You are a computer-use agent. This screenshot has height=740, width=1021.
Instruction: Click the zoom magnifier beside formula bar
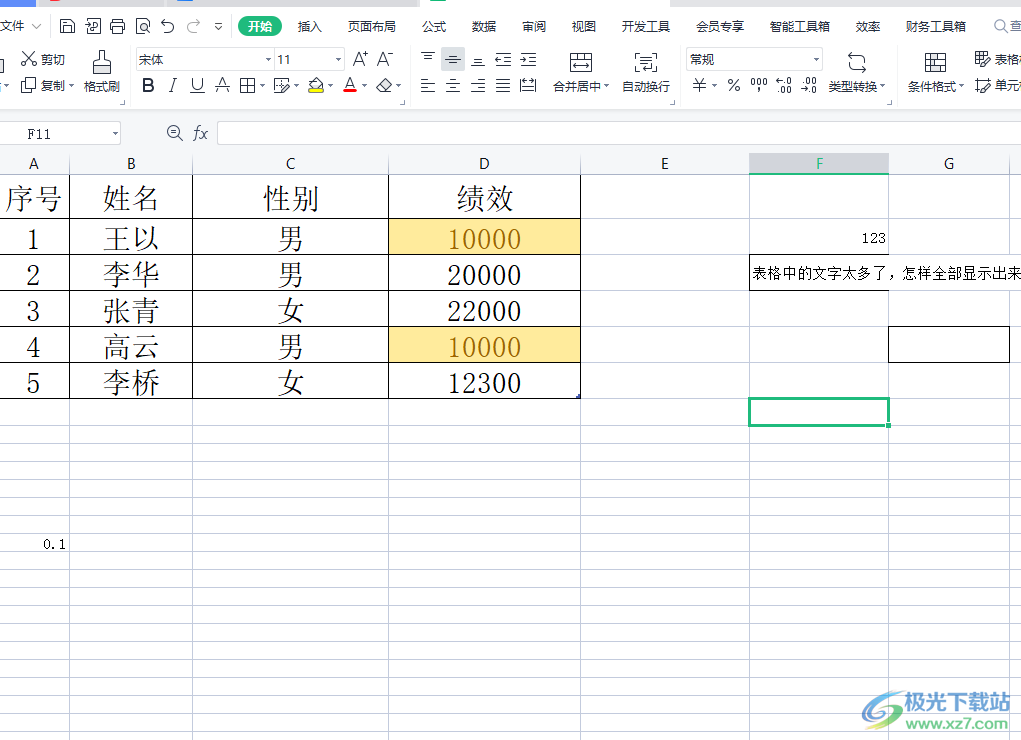[x=175, y=134]
